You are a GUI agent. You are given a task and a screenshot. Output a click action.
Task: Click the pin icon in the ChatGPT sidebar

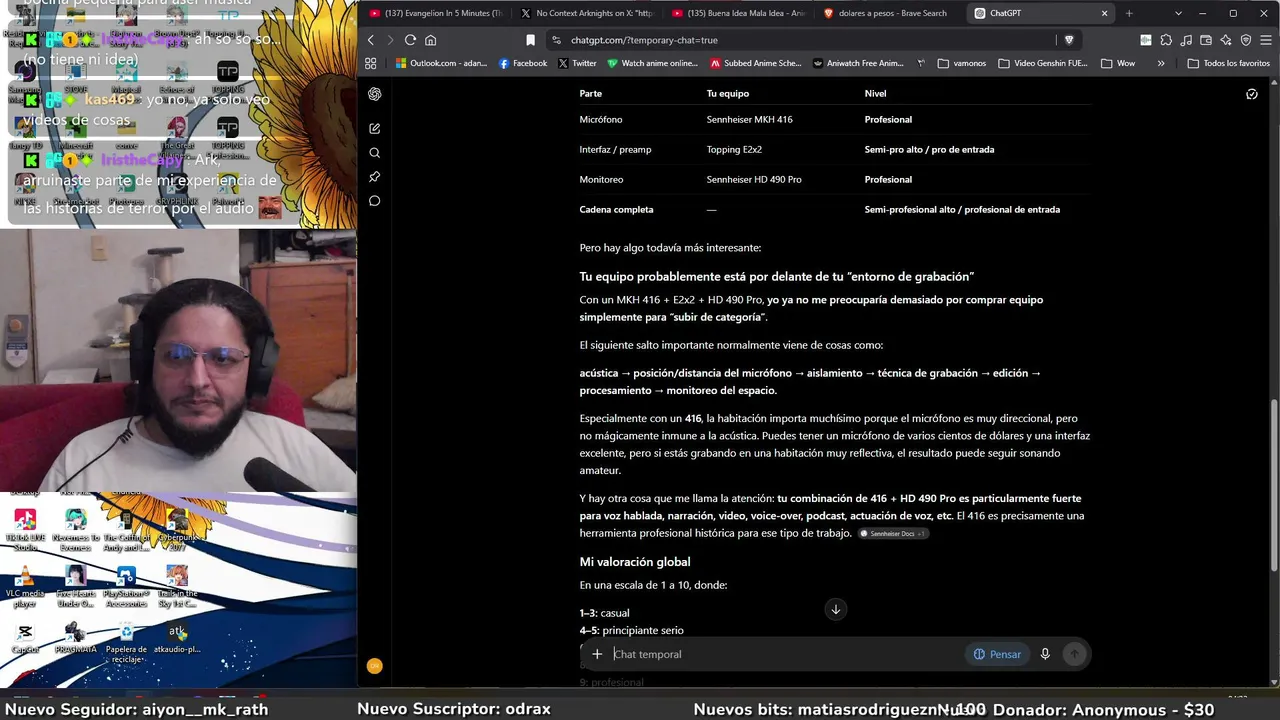(x=375, y=177)
